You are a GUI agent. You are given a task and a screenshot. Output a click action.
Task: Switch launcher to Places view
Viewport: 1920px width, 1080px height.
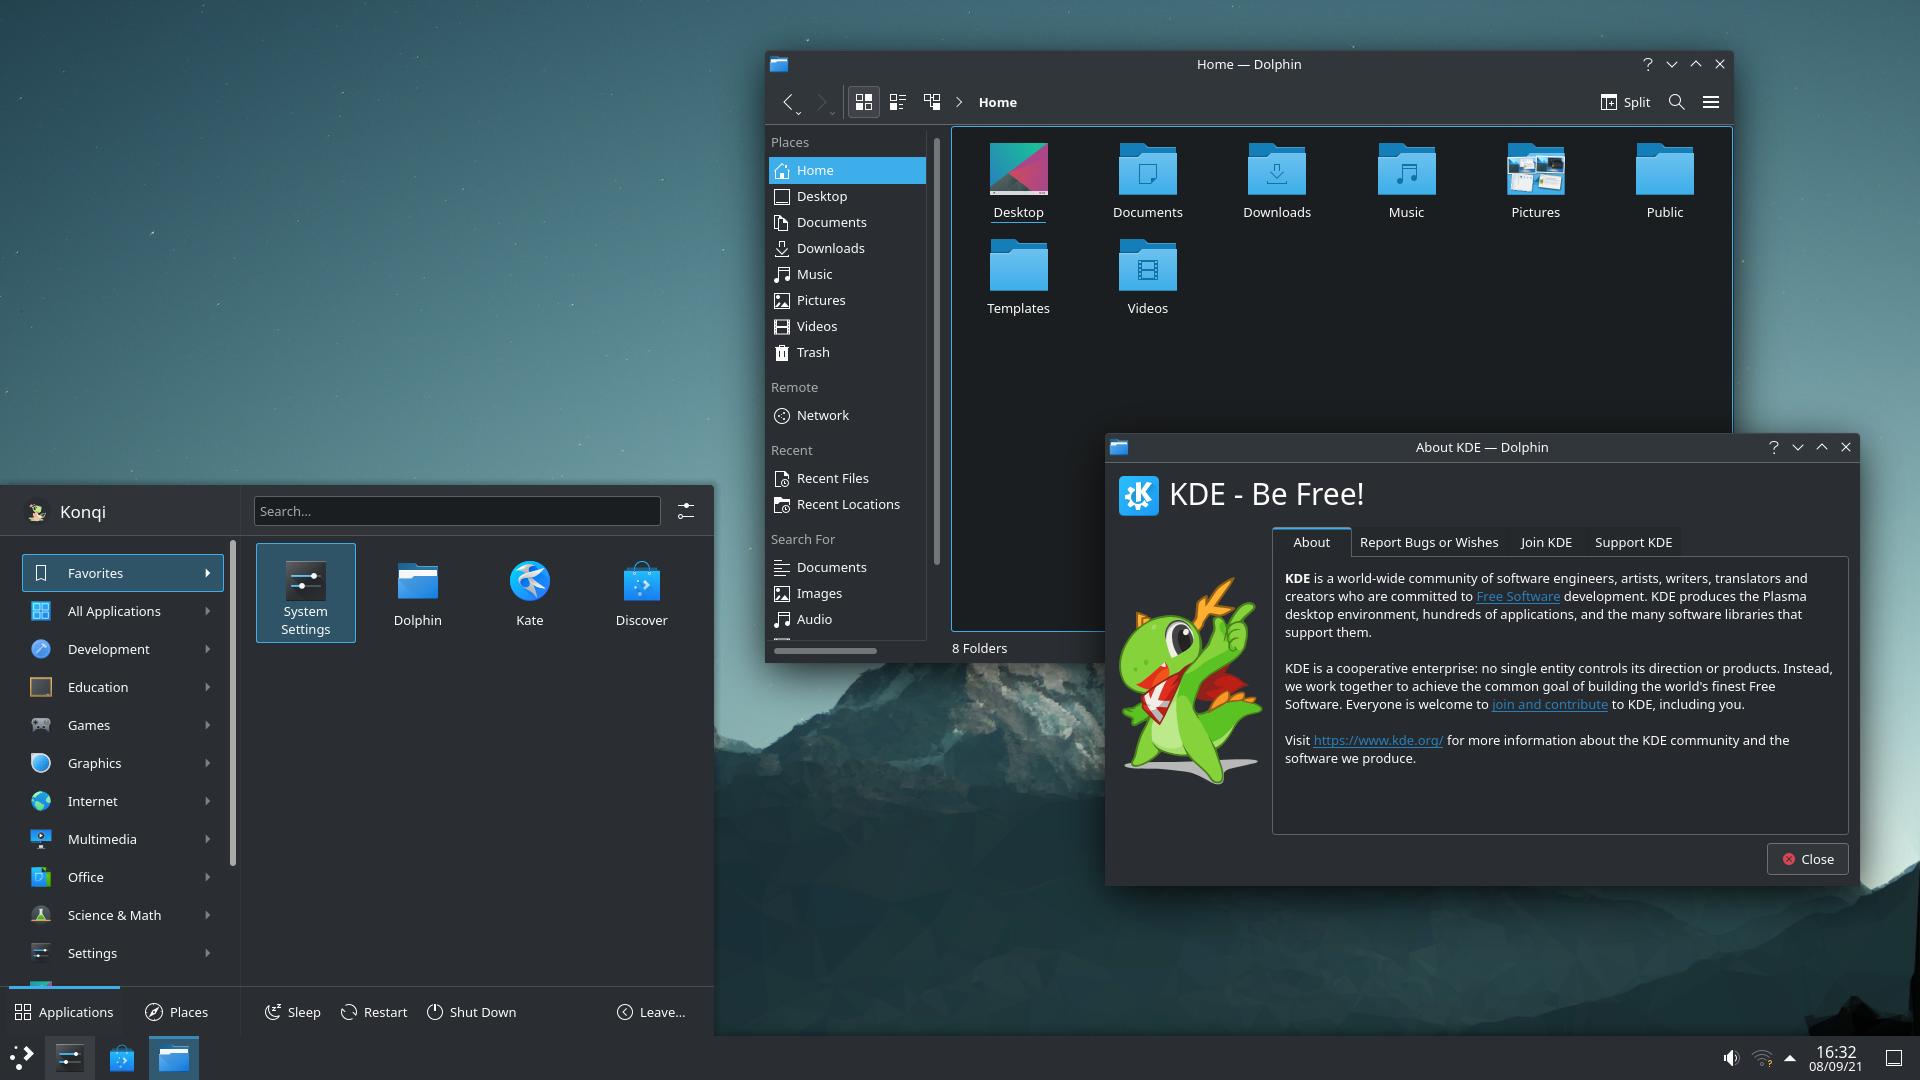176,1012
